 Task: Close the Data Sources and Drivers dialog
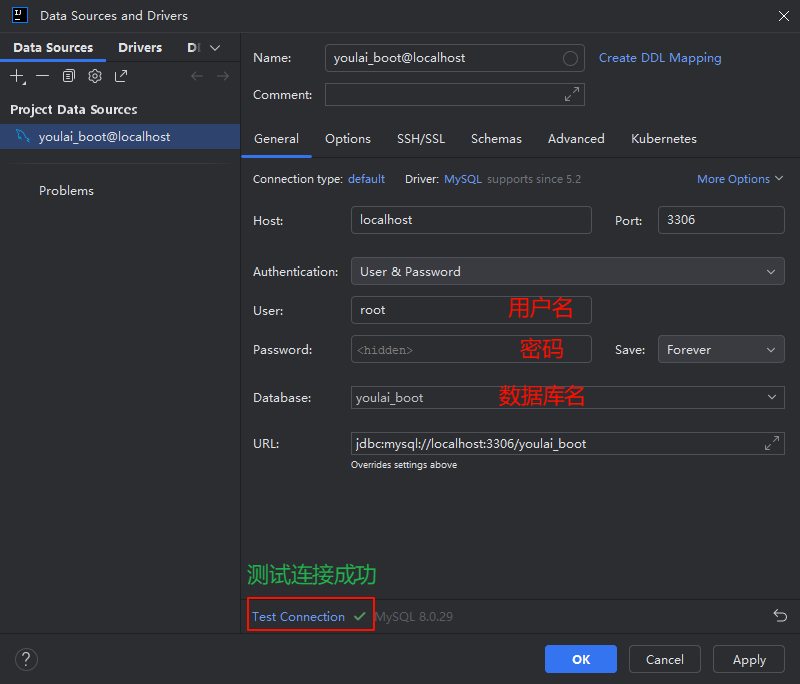coord(784,16)
